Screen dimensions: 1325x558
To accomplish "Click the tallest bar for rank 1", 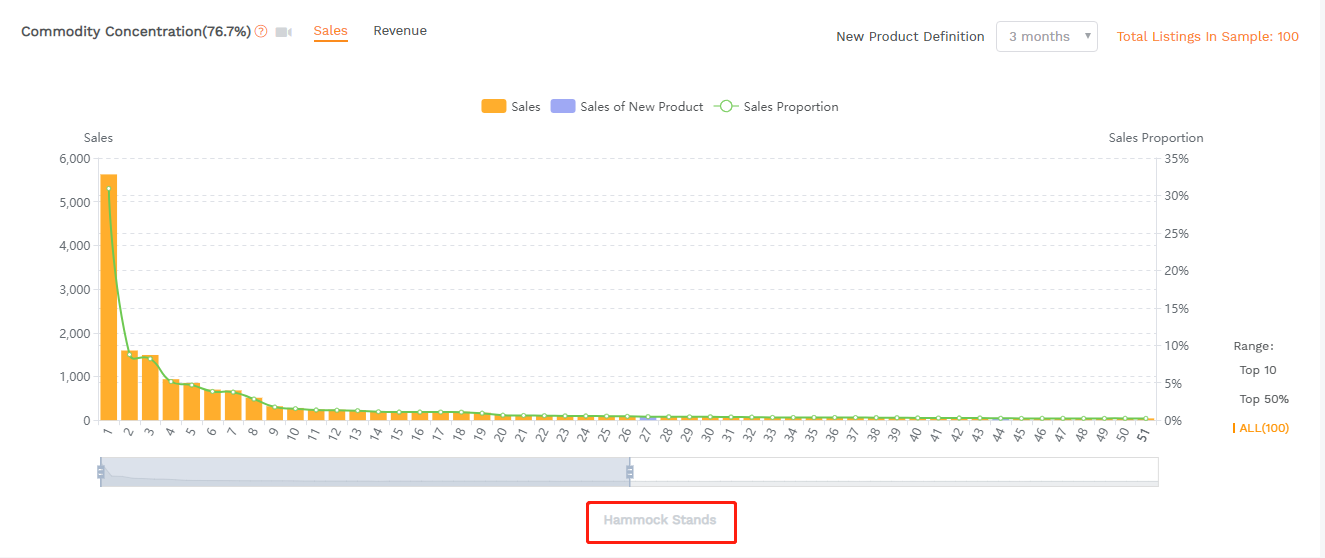I will click(x=108, y=300).
